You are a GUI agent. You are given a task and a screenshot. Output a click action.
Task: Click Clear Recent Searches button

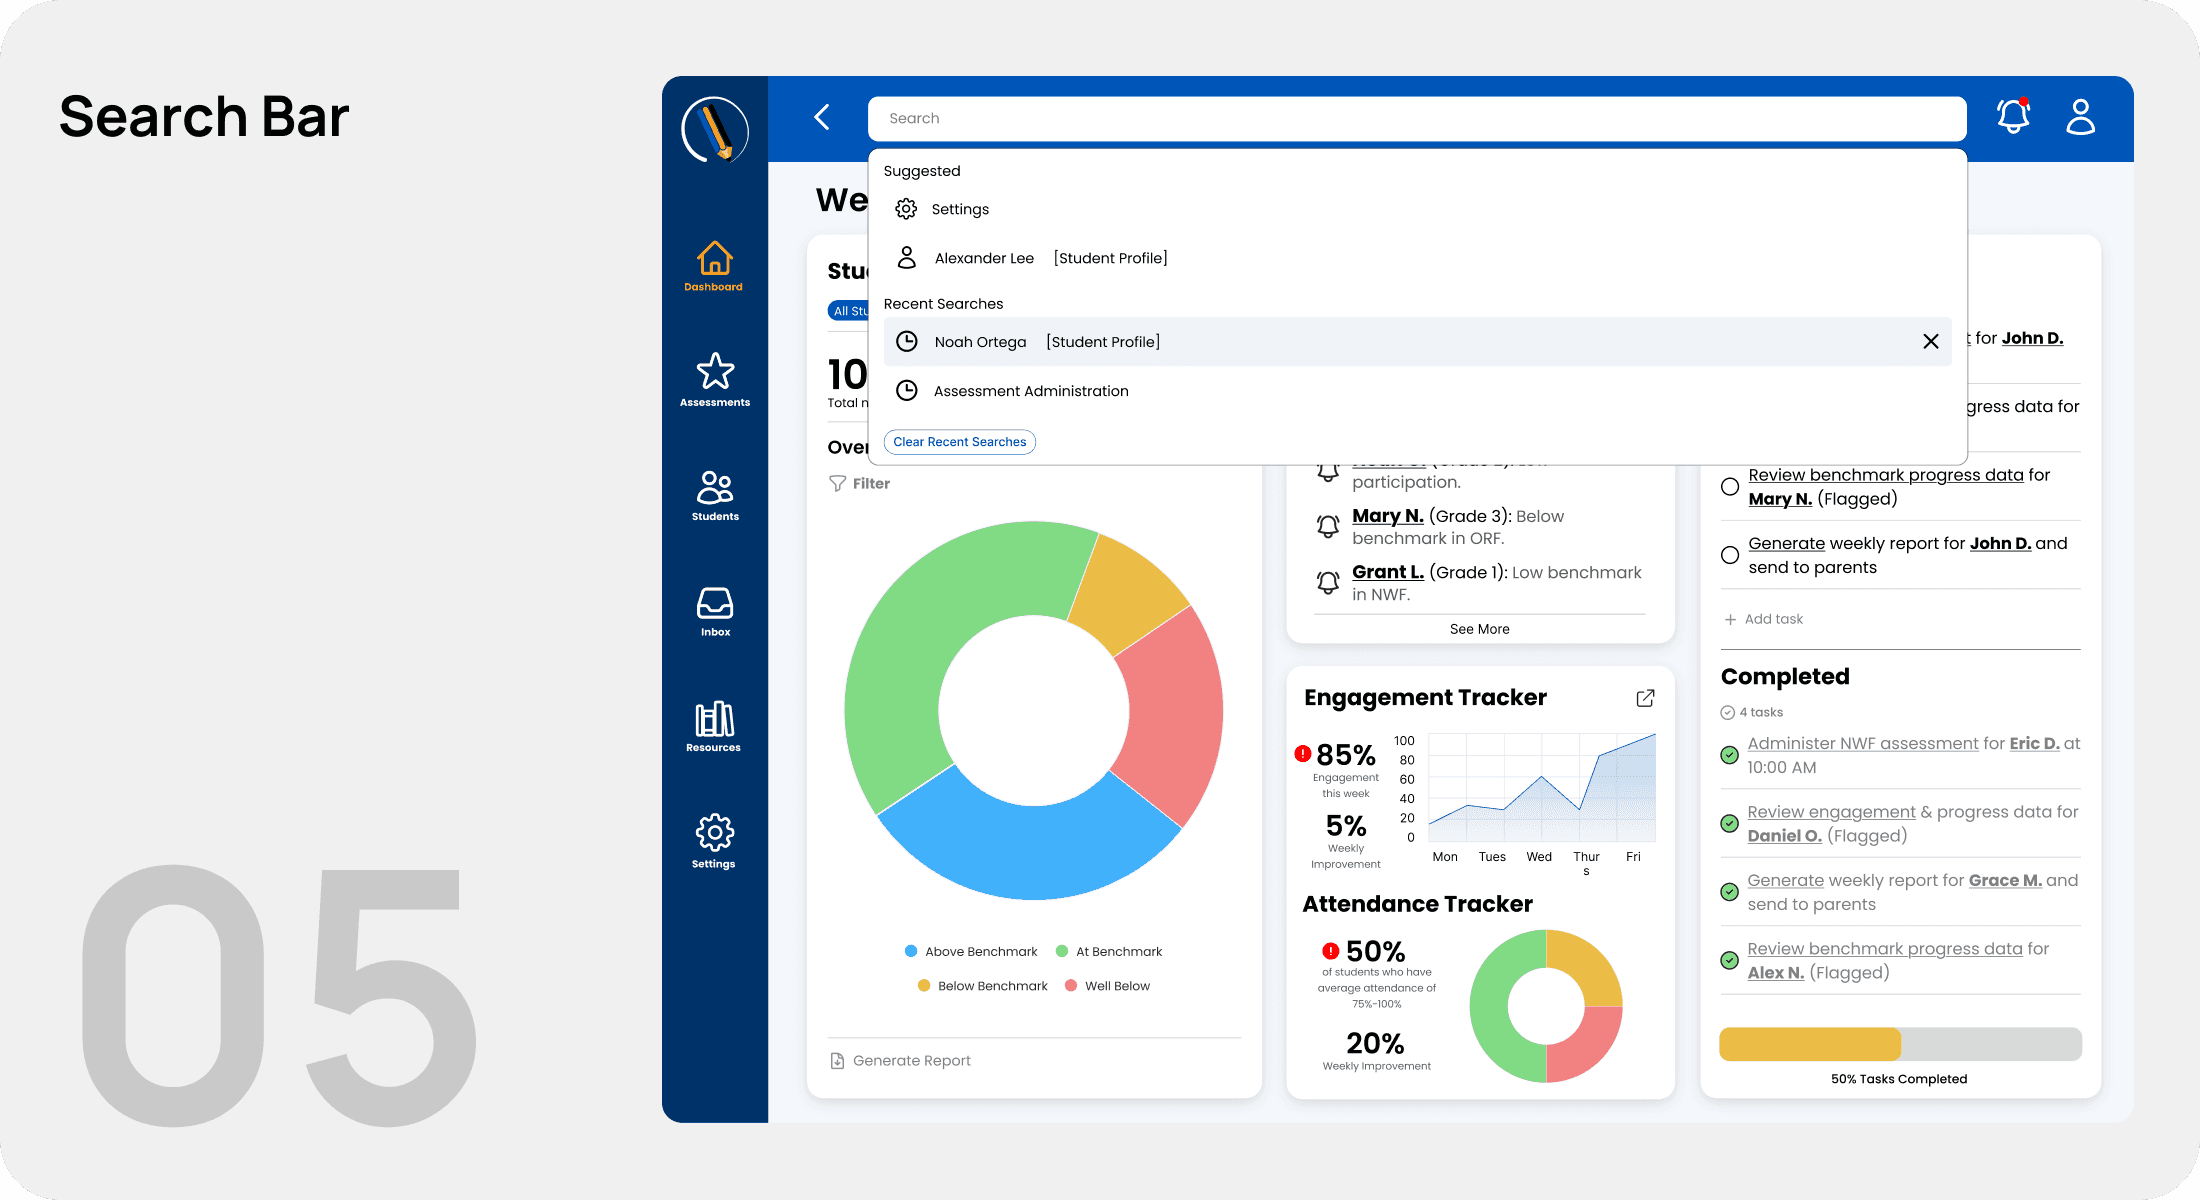959,442
